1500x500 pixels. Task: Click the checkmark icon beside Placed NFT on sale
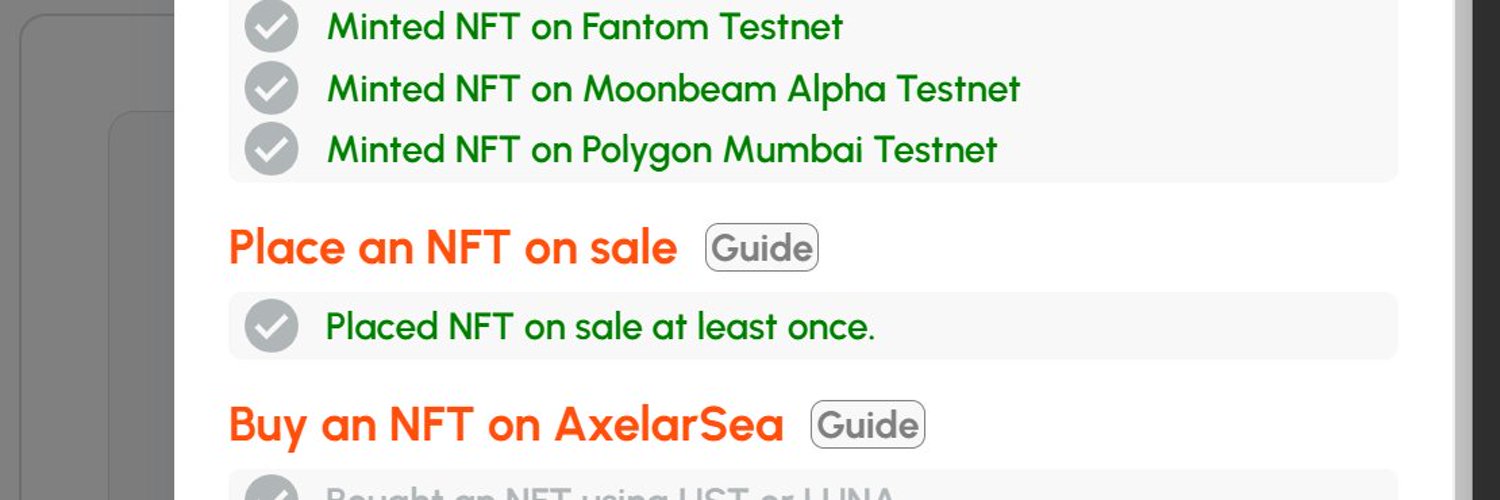tap(271, 326)
